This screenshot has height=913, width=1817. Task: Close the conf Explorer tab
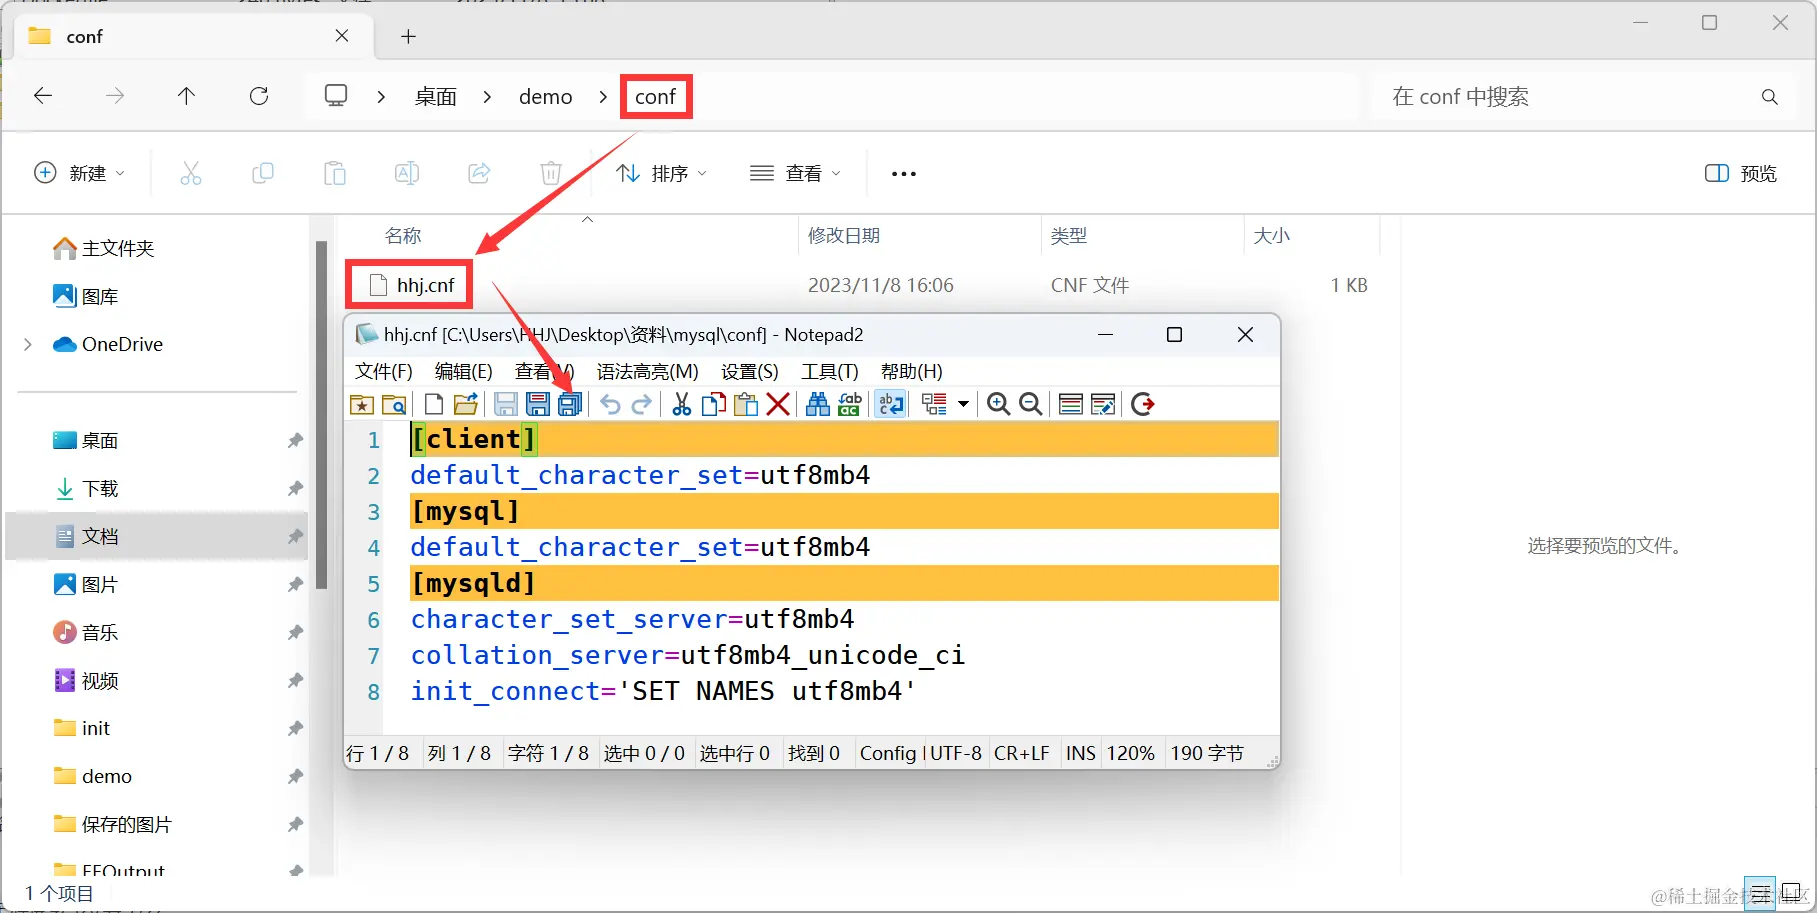click(342, 36)
